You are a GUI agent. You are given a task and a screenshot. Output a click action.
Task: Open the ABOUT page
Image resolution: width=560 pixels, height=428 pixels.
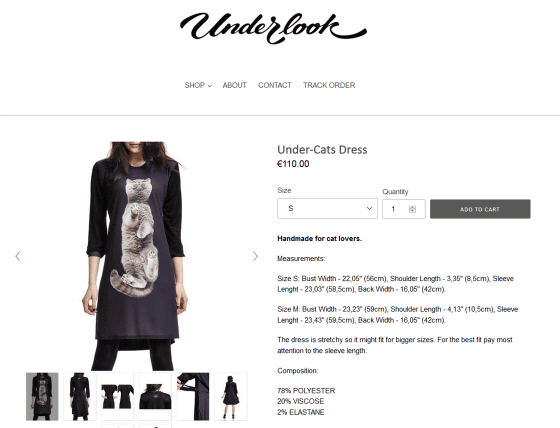[235, 85]
